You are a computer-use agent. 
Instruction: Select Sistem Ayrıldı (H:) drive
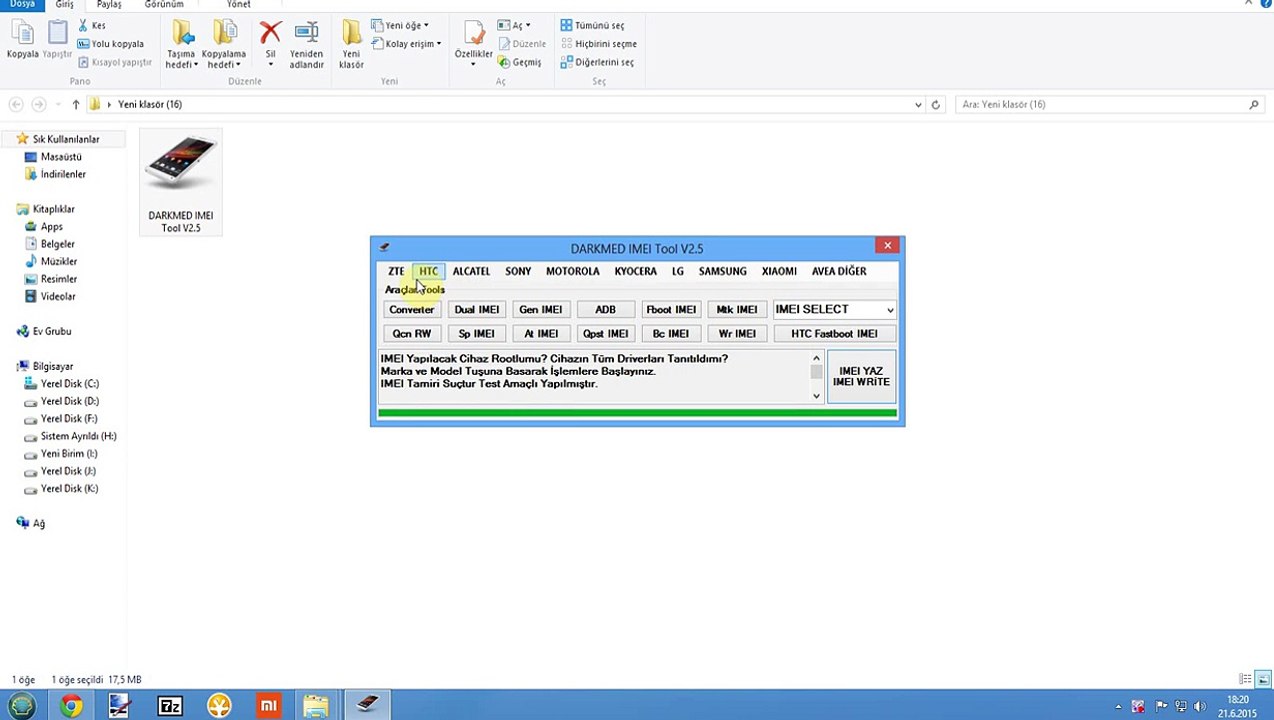click(x=78, y=436)
